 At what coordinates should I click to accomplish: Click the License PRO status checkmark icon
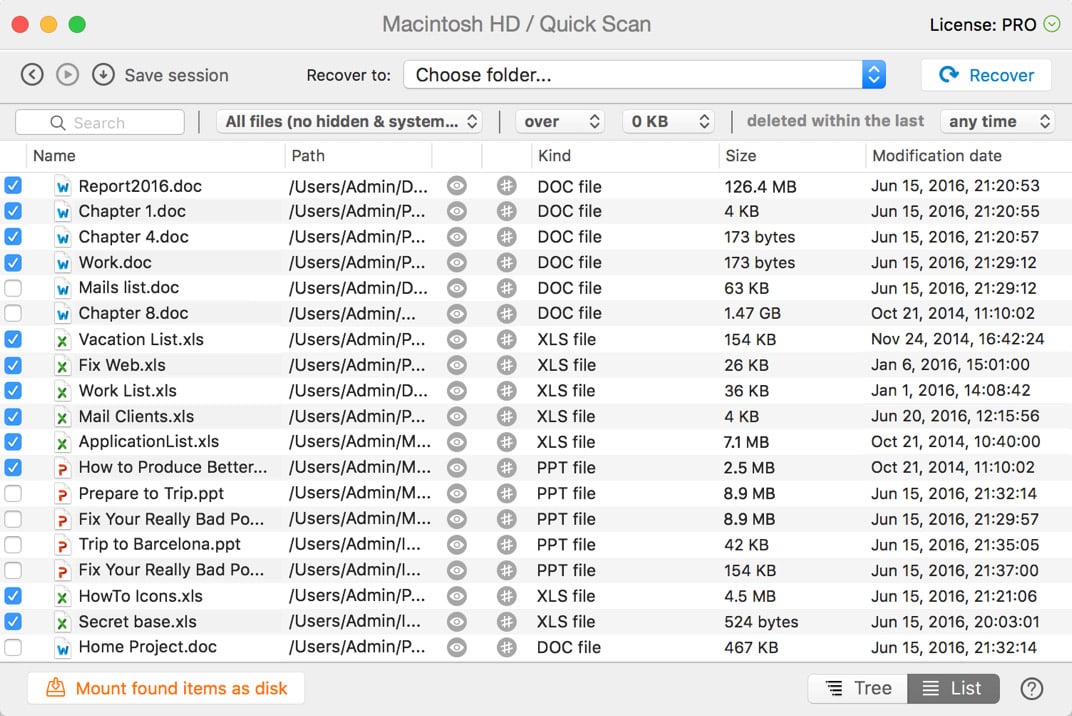point(1051,25)
